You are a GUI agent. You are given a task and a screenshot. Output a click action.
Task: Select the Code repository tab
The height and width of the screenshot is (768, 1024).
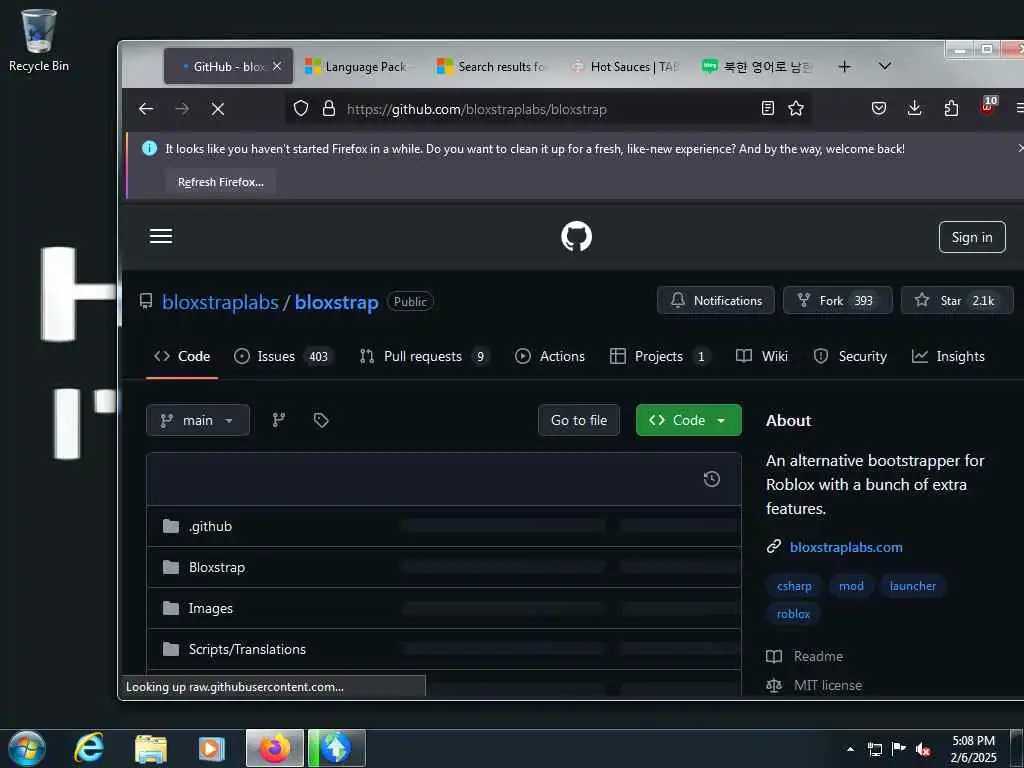tap(182, 357)
